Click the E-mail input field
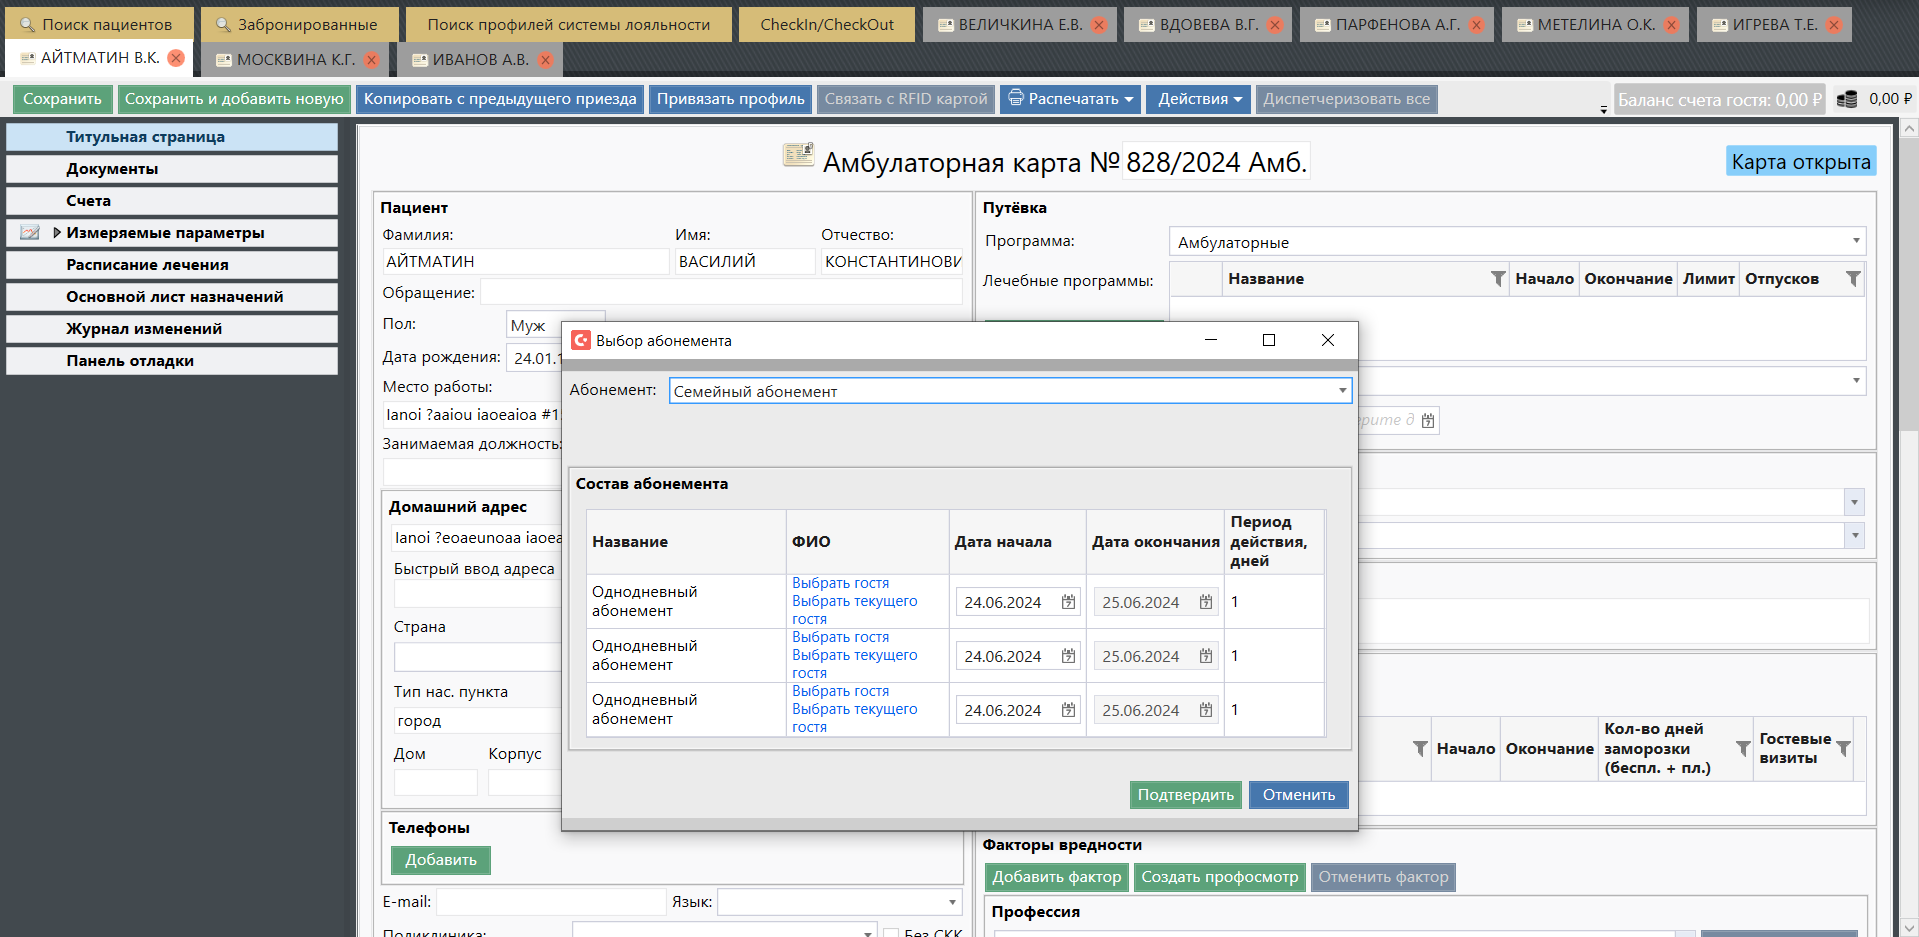 tap(551, 902)
